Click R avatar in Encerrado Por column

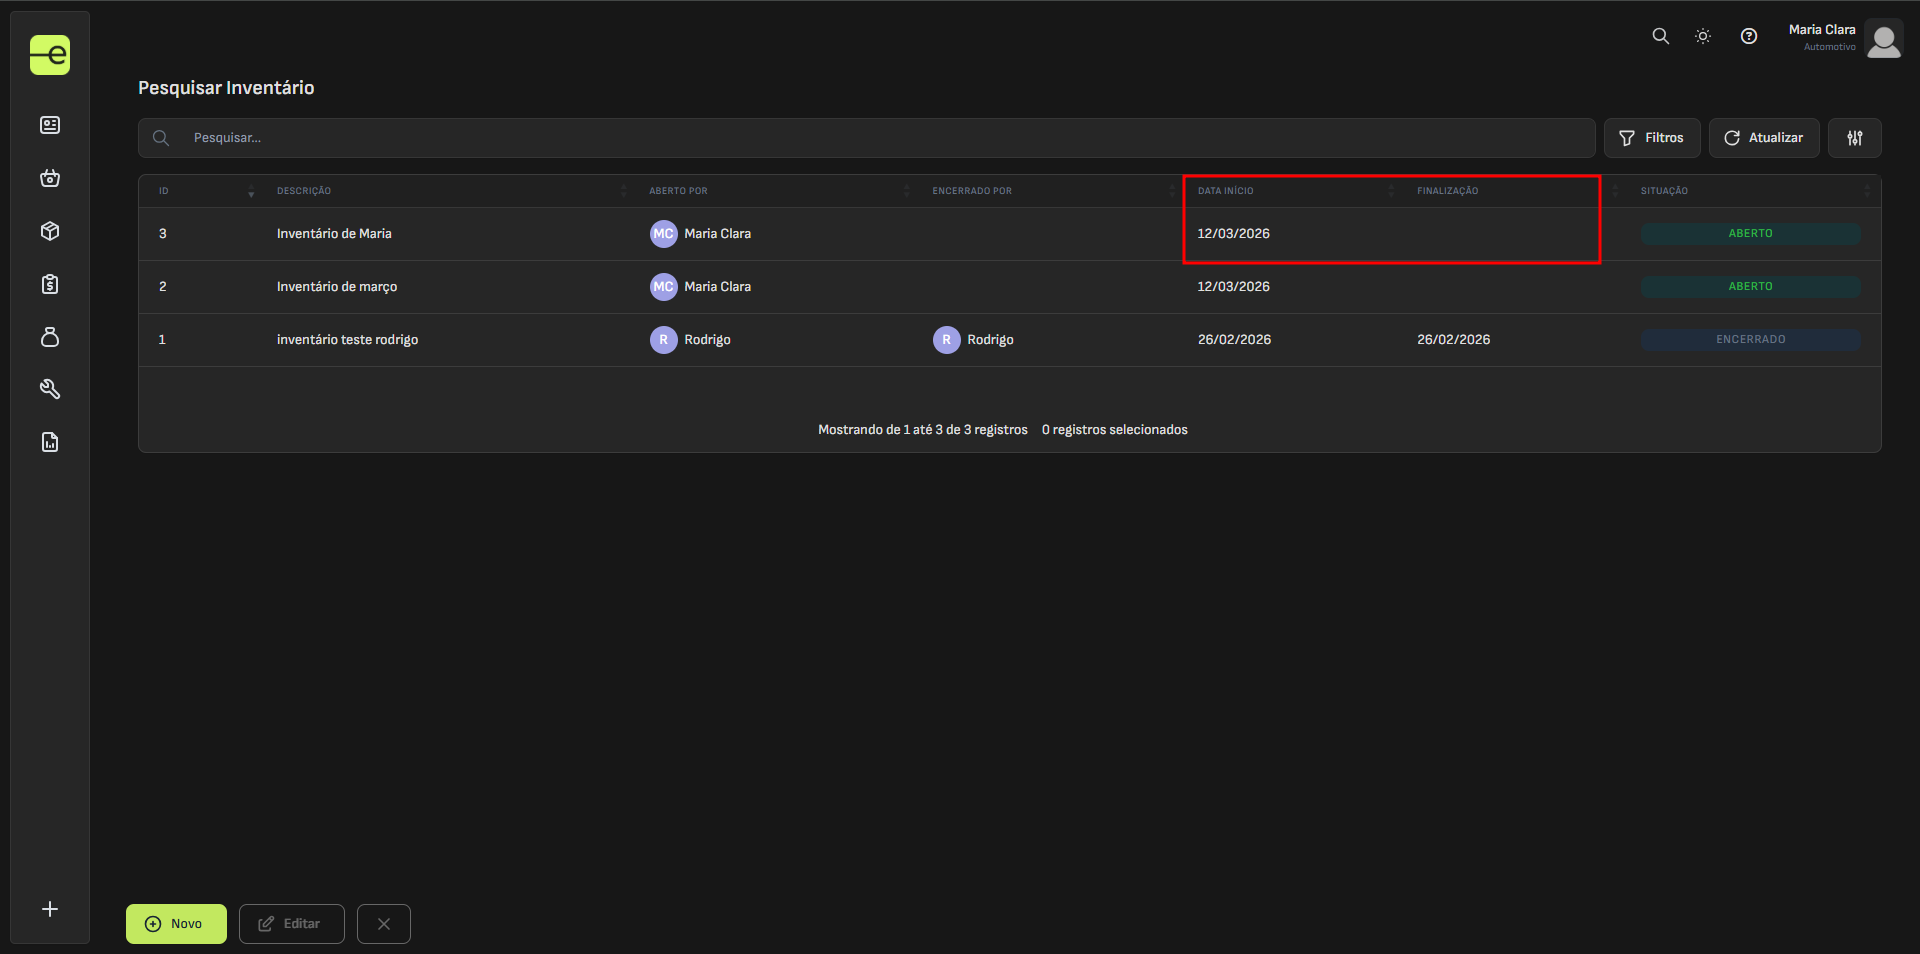[x=947, y=340]
